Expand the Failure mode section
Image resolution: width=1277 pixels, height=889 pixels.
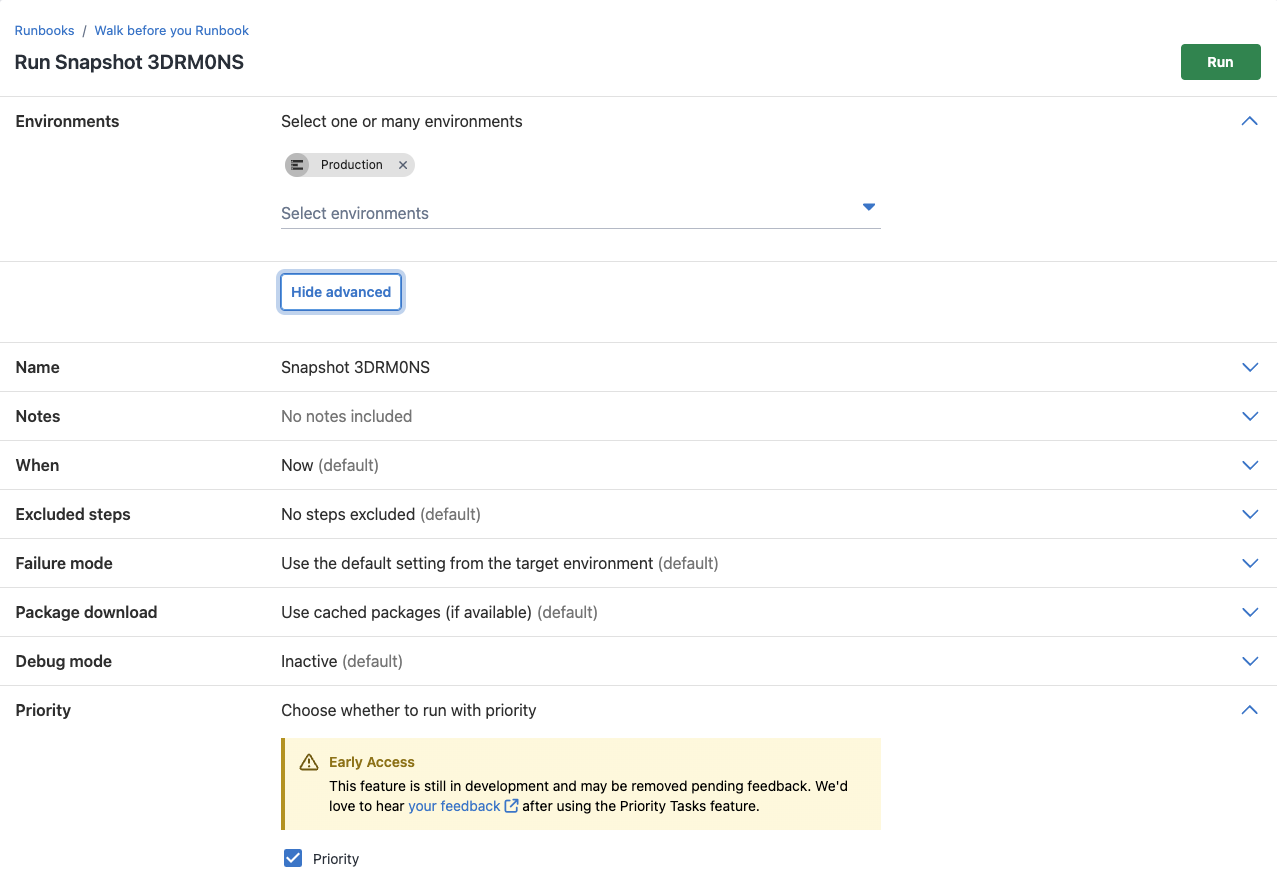click(x=1249, y=563)
